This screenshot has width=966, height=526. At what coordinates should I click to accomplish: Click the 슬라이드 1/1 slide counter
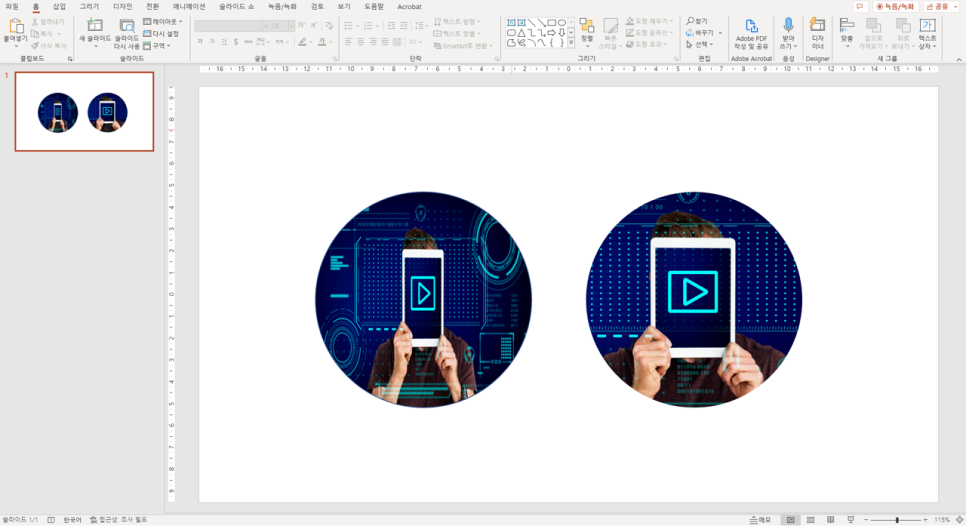click(x=20, y=520)
